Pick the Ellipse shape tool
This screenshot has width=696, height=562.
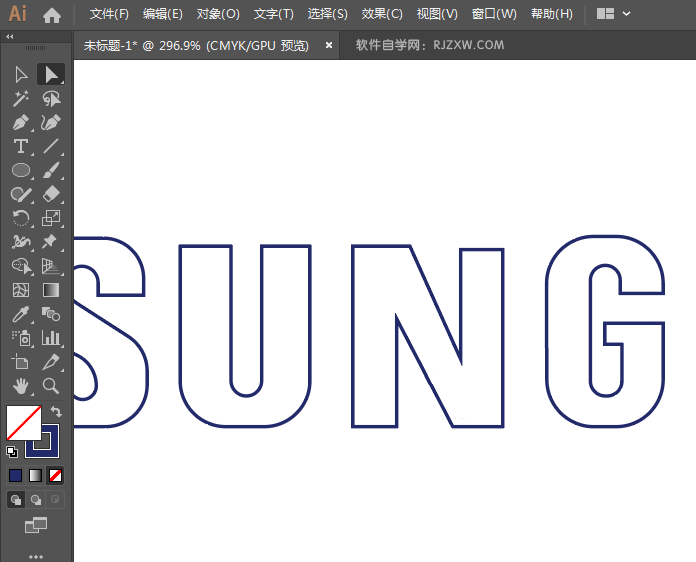click(x=21, y=171)
